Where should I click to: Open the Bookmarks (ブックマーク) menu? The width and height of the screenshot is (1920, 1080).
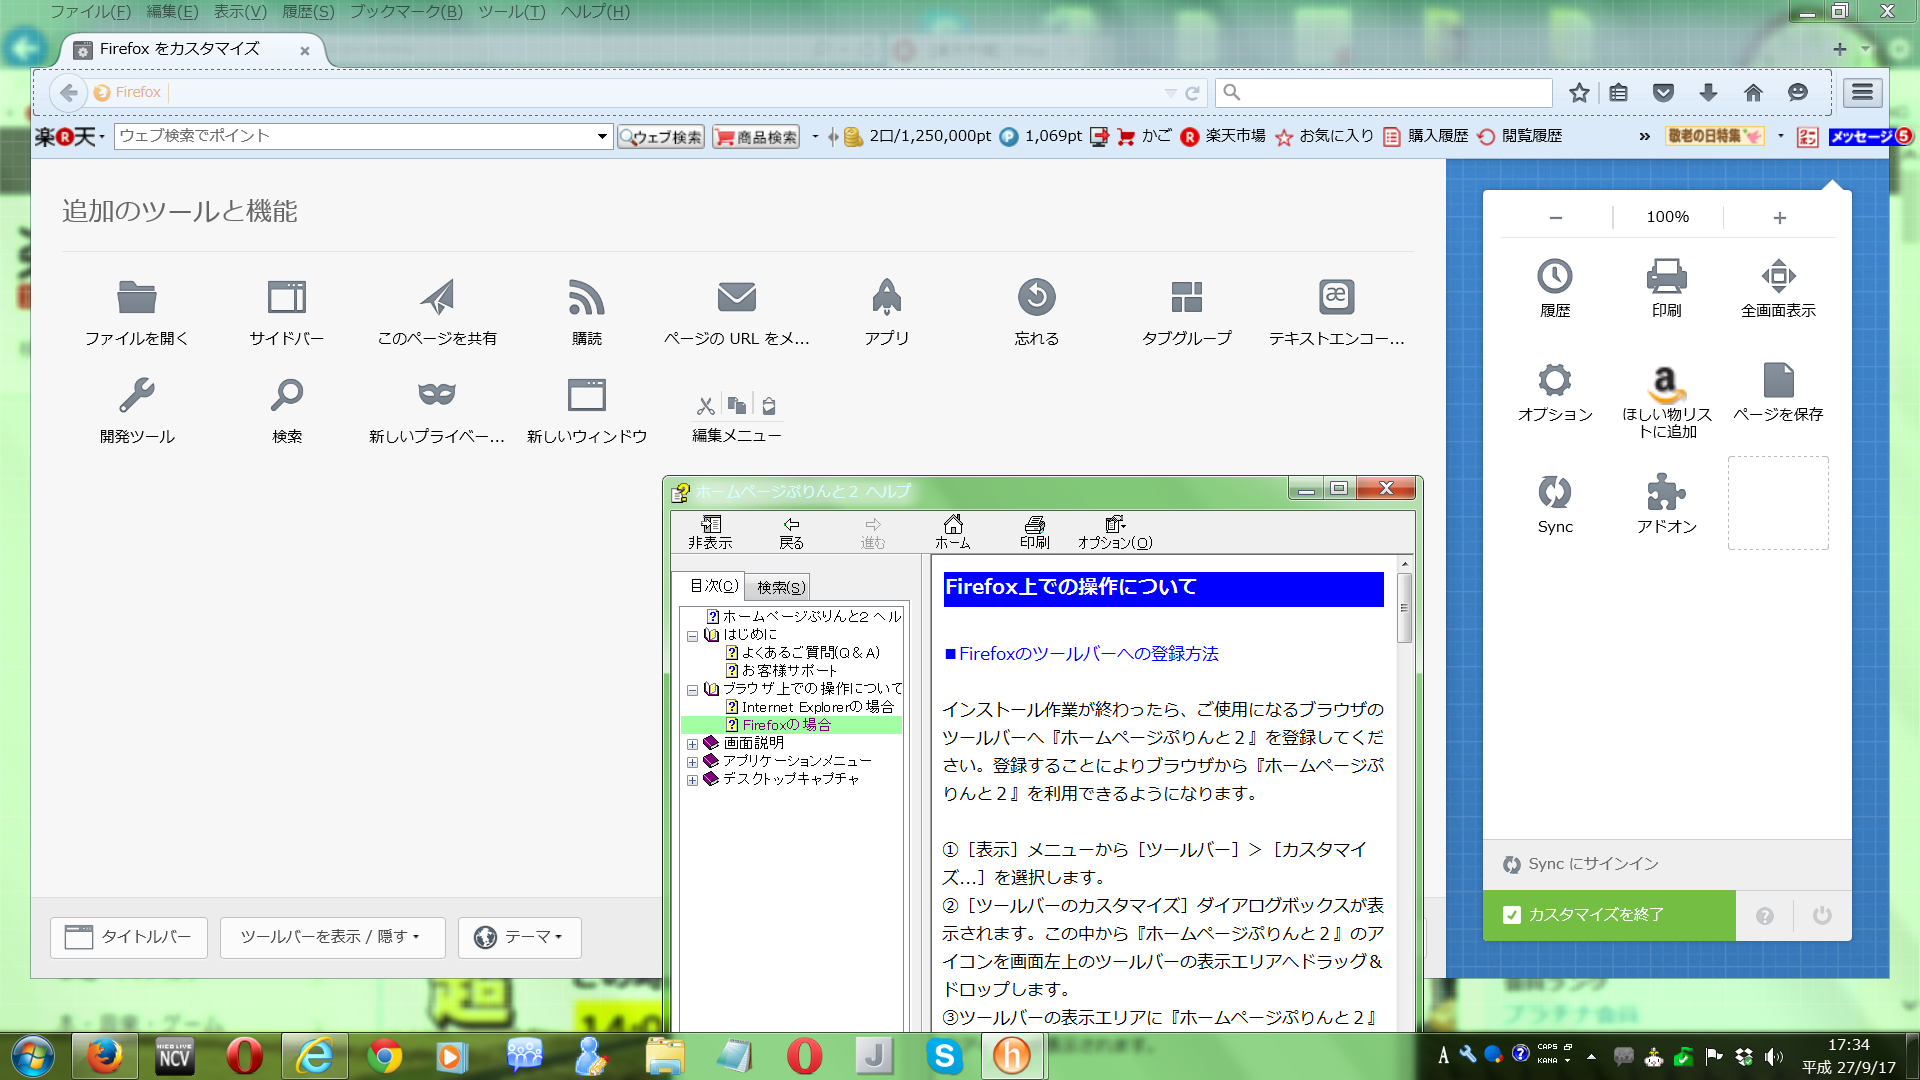[x=406, y=12]
